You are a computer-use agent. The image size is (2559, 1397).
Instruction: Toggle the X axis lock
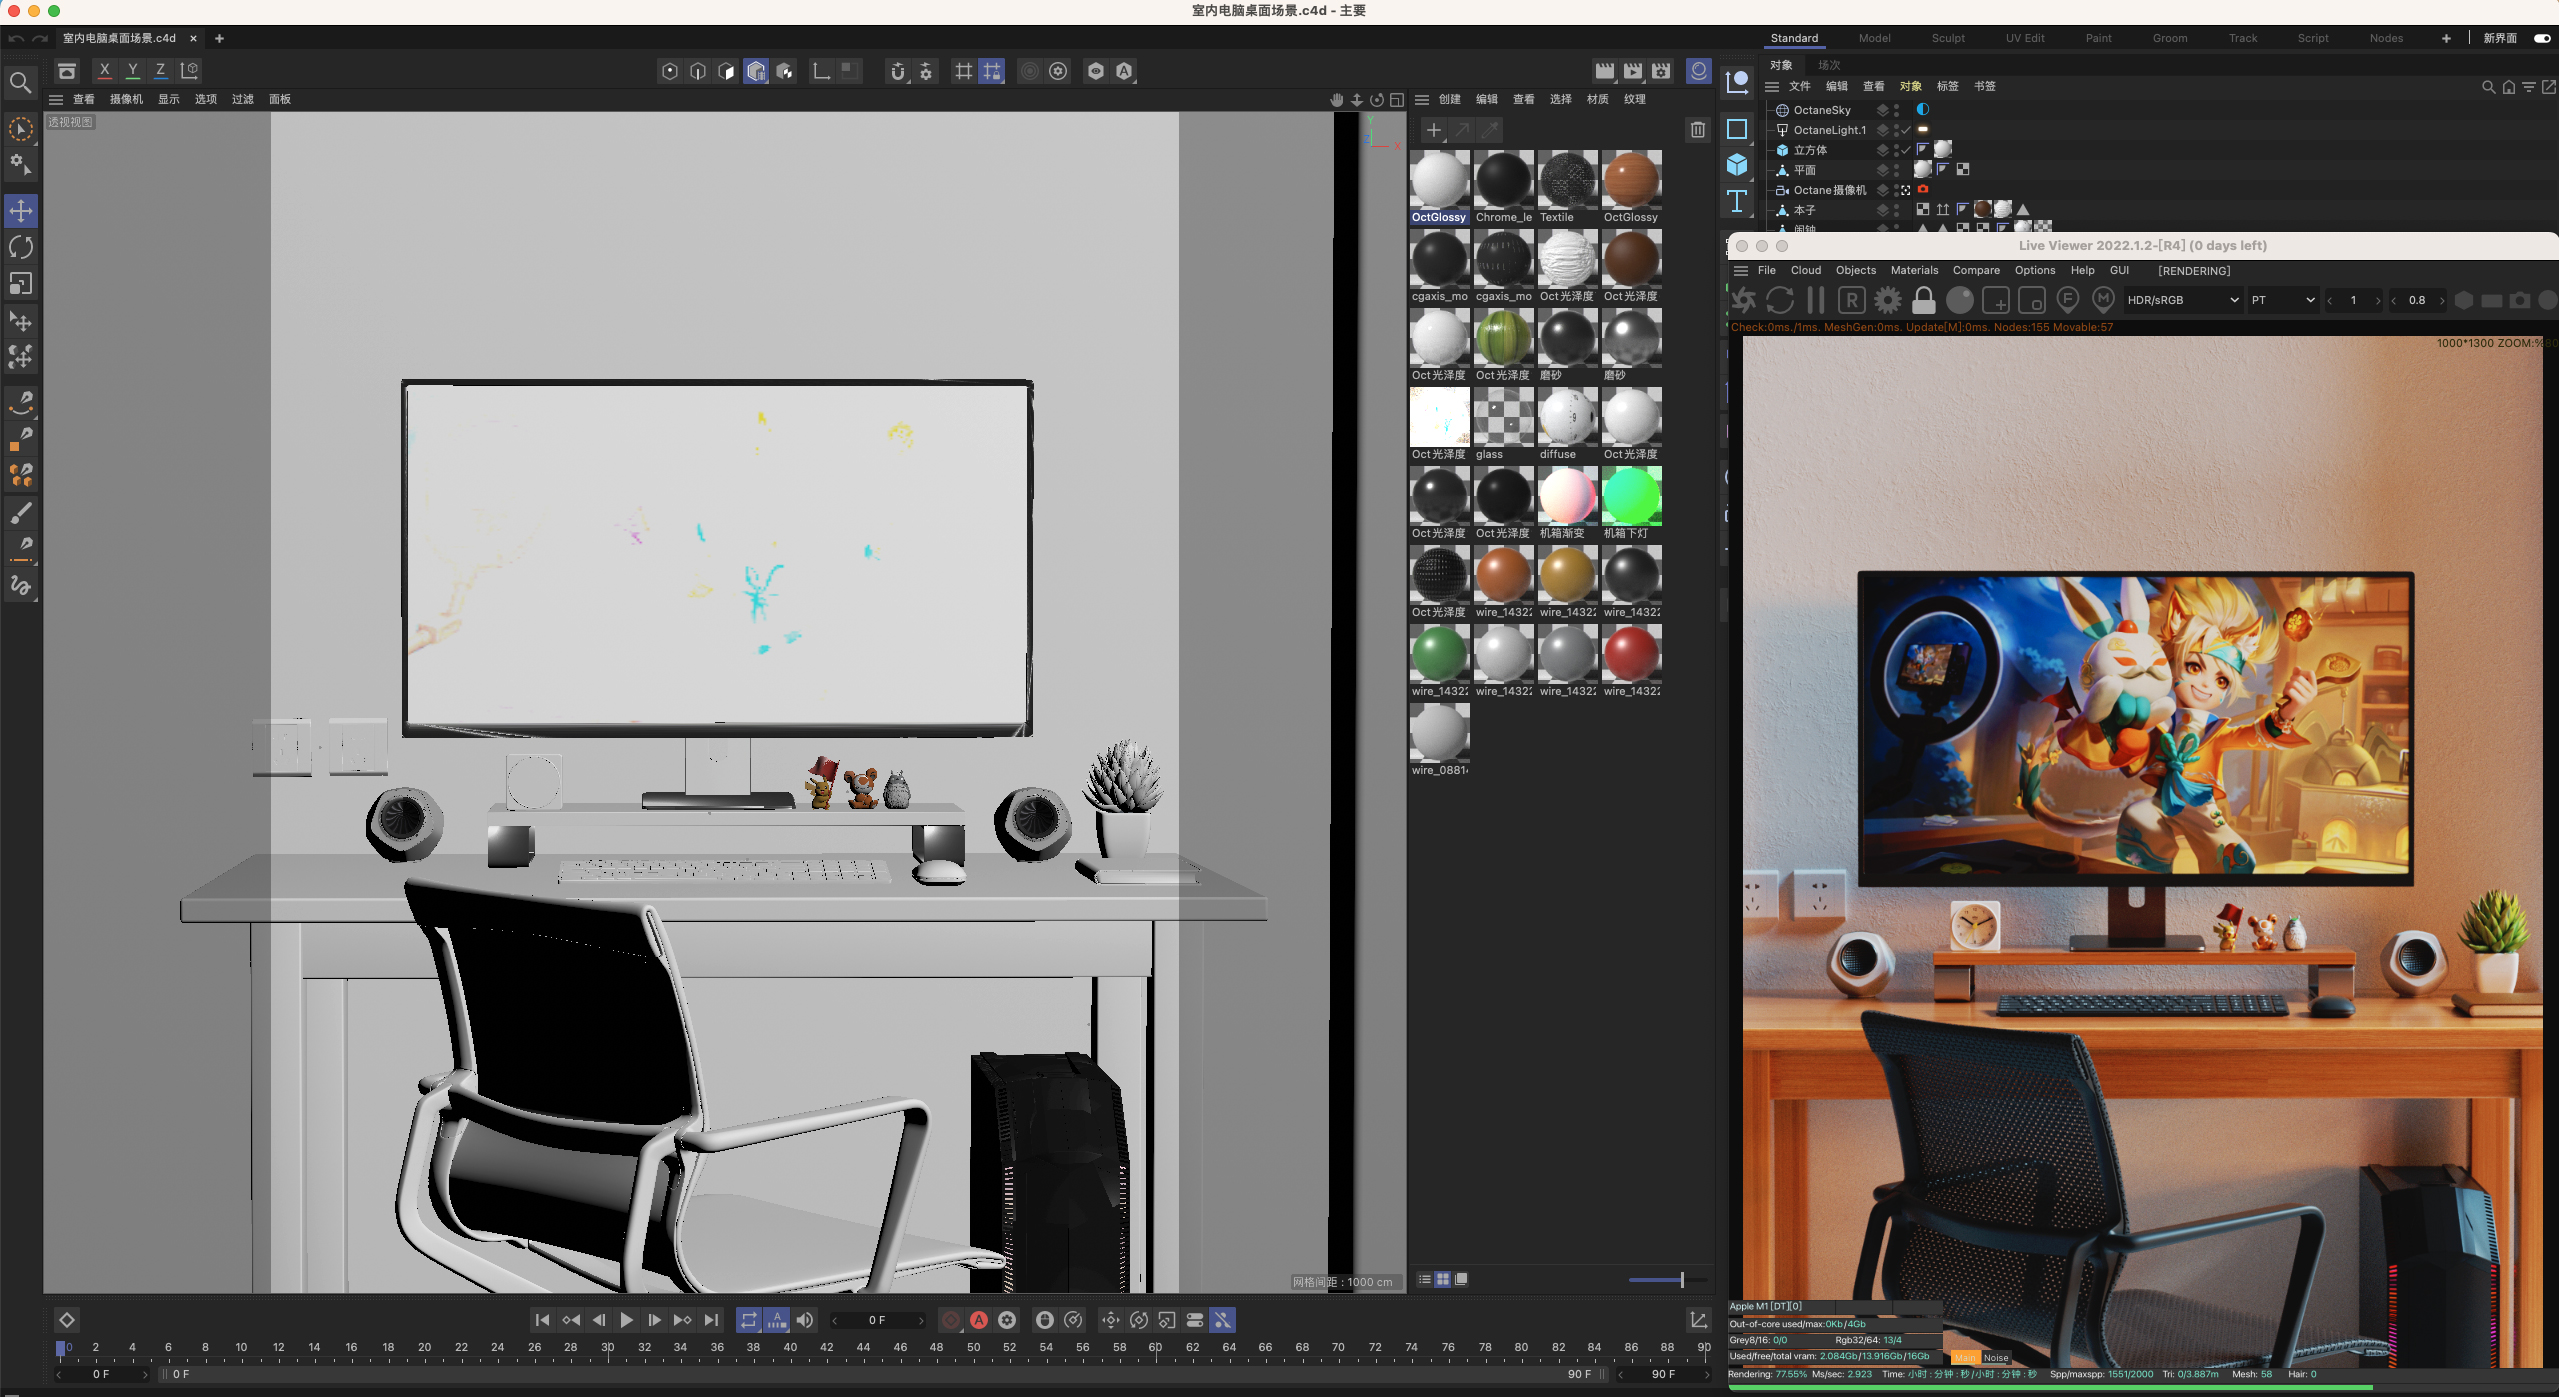104,70
